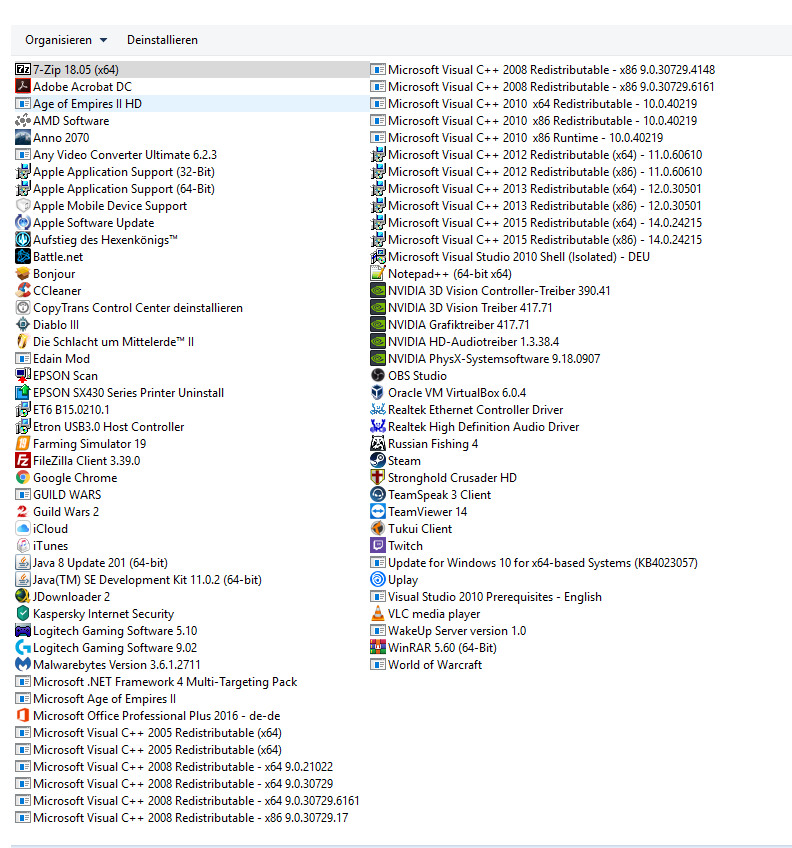The width and height of the screenshot is (792, 848).
Task: Click 'Realtek High Definition Audio Driver'
Action: [x=475, y=427]
